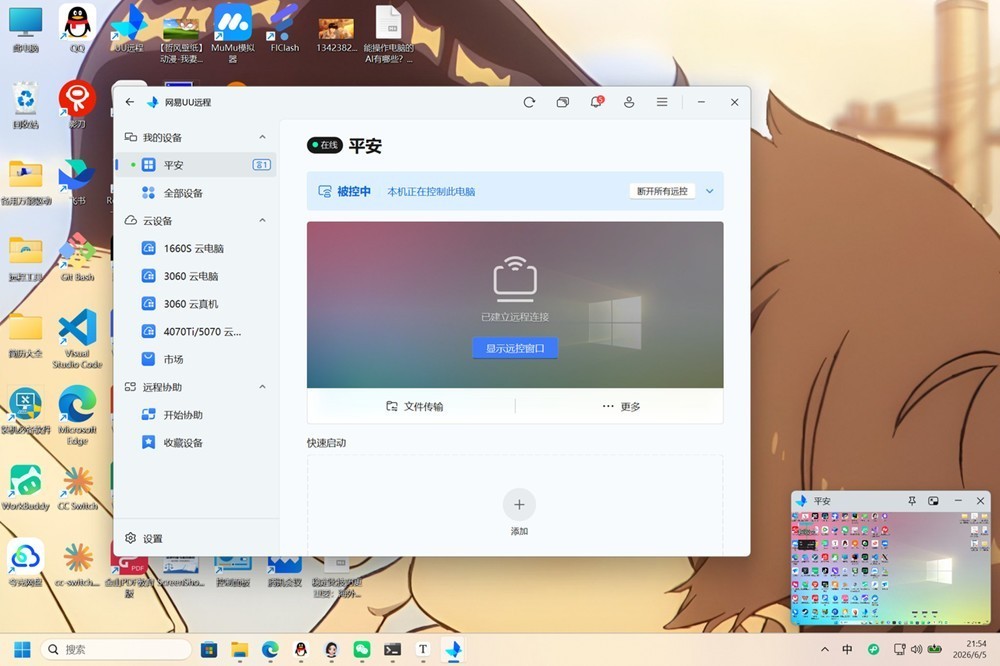Click 开始协助 in sidebar
This screenshot has height=666, width=1000.
(x=196, y=415)
